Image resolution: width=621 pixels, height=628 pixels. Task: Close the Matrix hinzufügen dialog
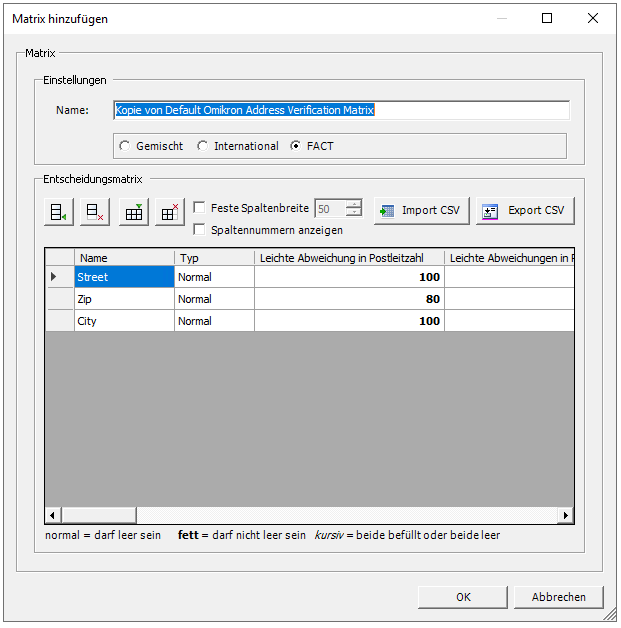pos(593,18)
